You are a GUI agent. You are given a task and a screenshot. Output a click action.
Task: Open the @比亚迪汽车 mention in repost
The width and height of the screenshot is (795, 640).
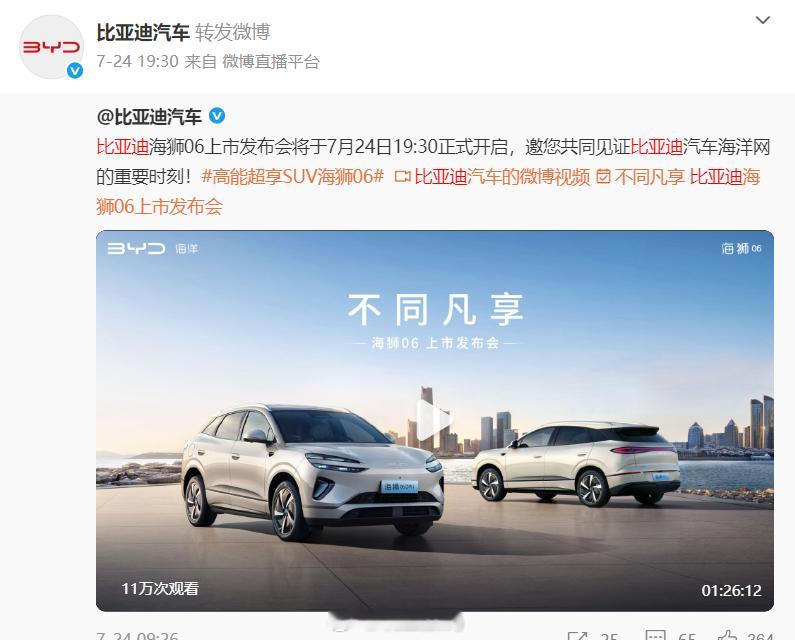[149, 117]
